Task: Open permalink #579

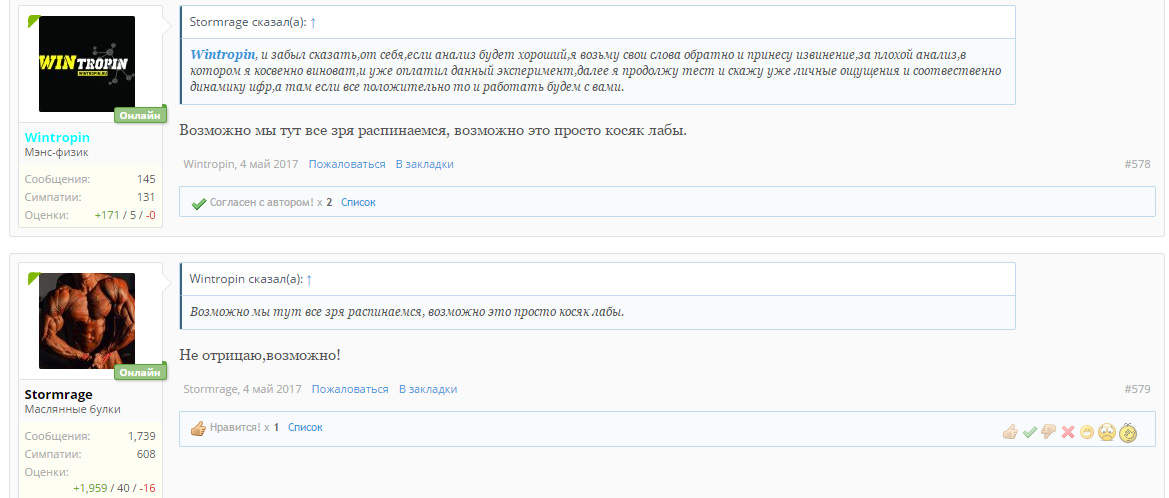Action: coord(1137,389)
